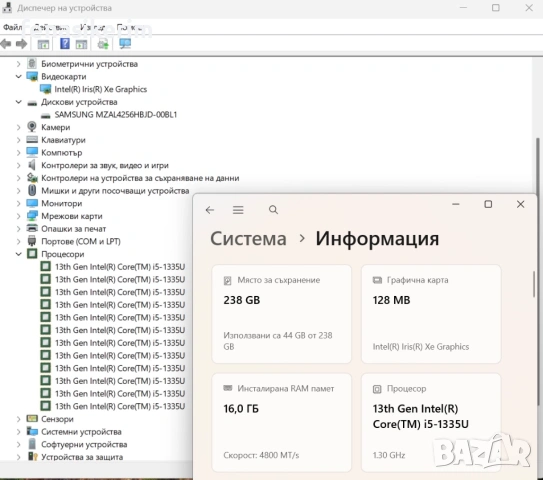This screenshot has height=480, width=543.
Task: Click the Back arrow in Device Manager toolbar
Action: point(6,44)
